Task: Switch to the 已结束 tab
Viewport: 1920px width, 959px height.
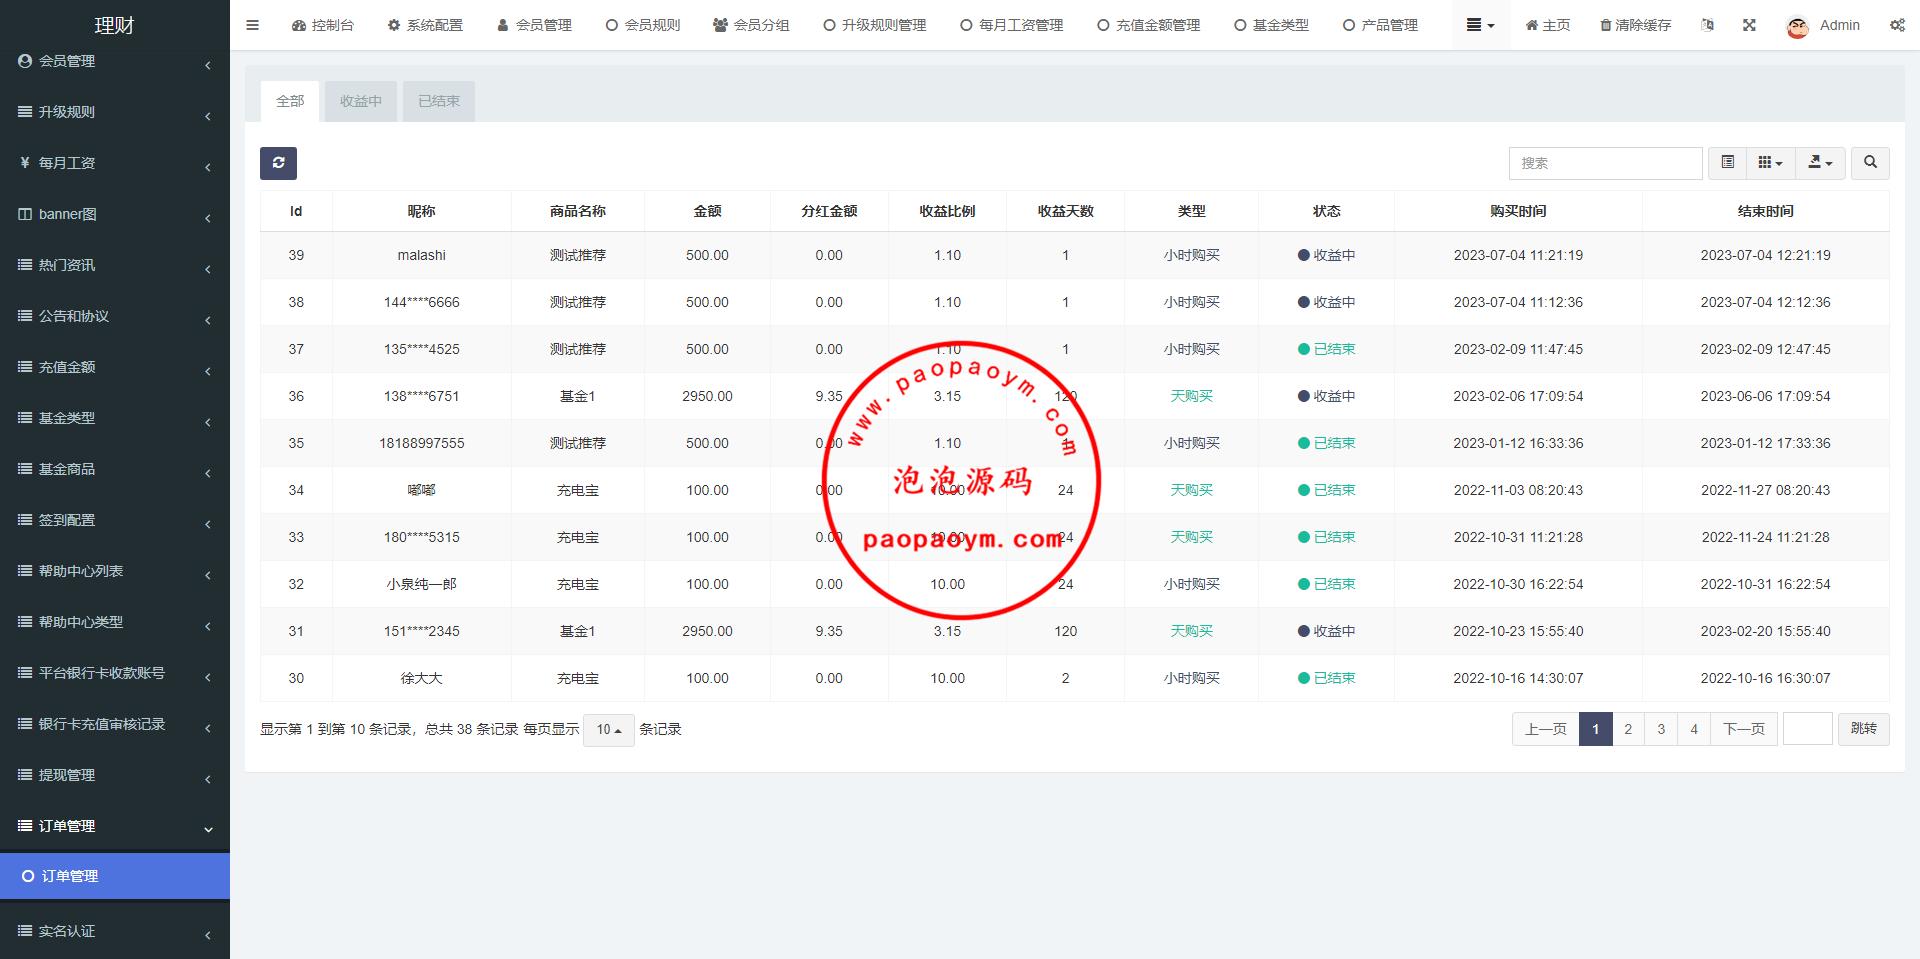Action: coord(438,101)
